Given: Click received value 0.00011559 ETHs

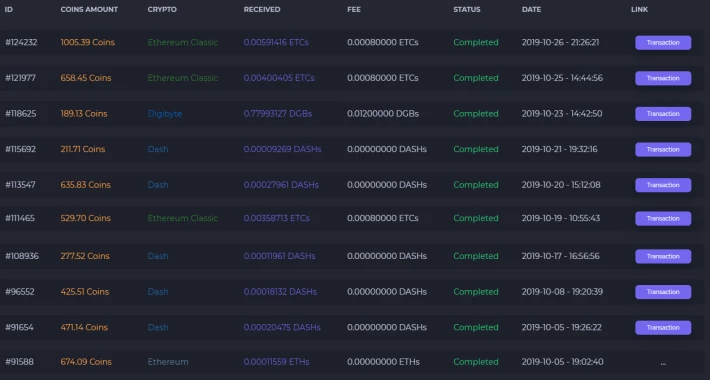Looking at the screenshot, I should 277,362.
